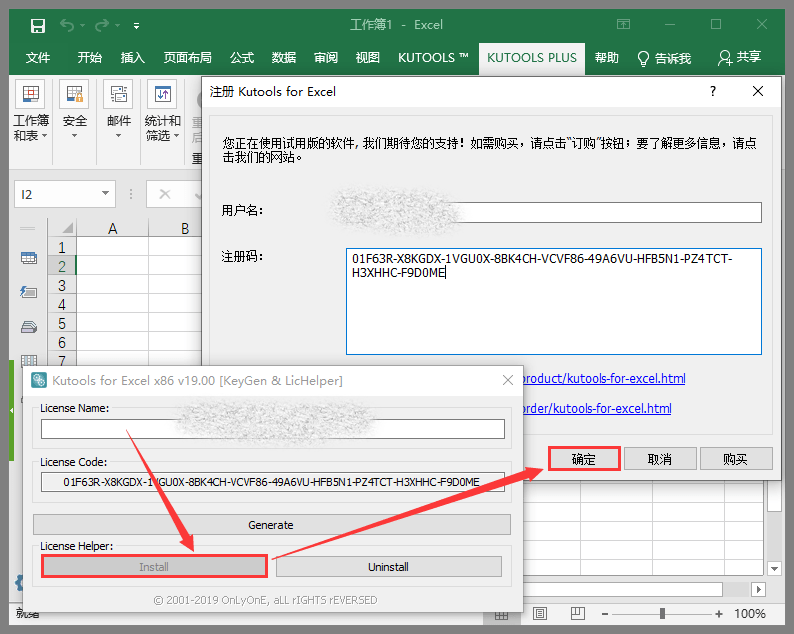Open the 统计和筛选 tool group
The height and width of the screenshot is (634, 794).
[x=163, y=111]
